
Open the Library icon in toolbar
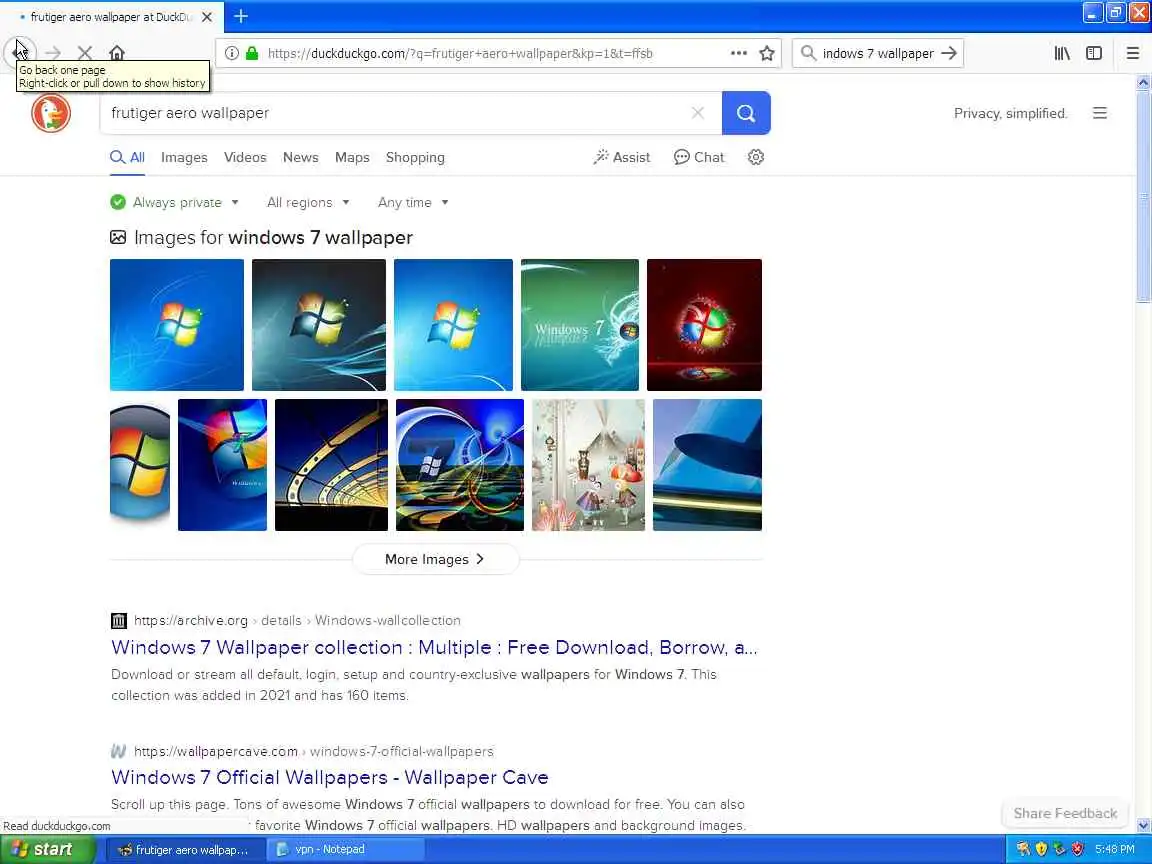[x=1062, y=53]
